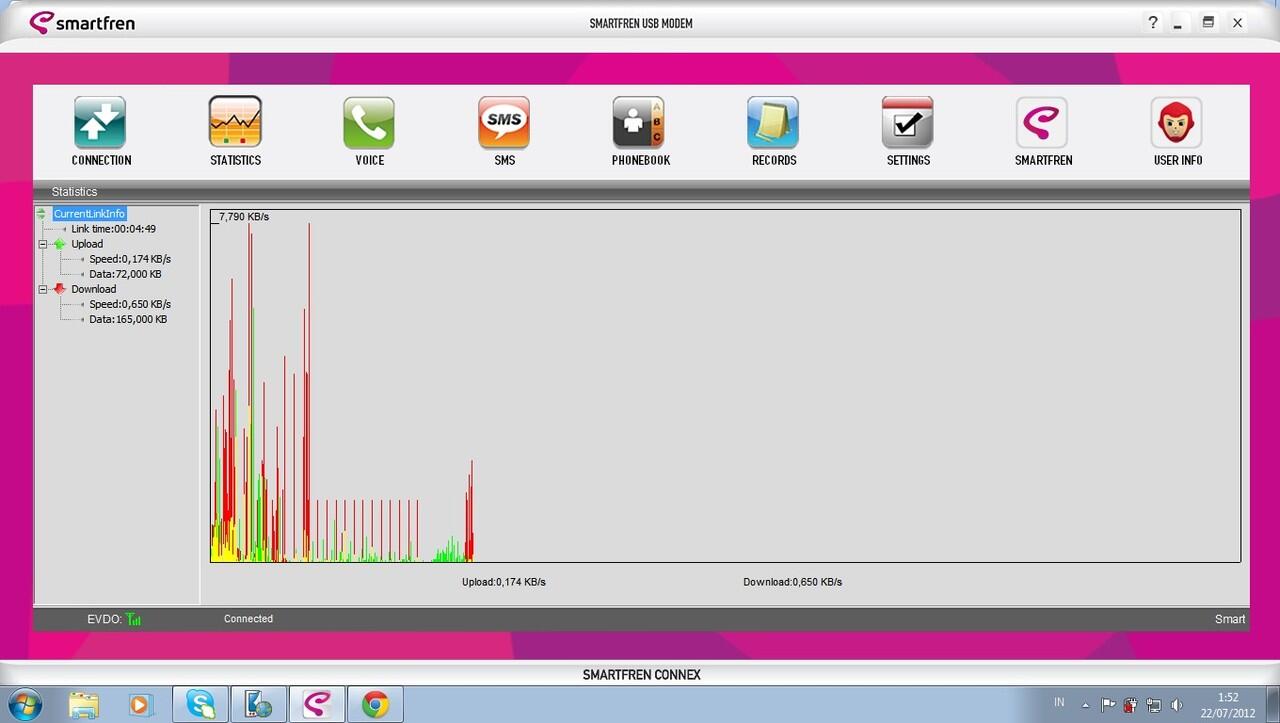The image size is (1280, 723).
Task: Collapse the Upload tree node
Action: pos(43,244)
